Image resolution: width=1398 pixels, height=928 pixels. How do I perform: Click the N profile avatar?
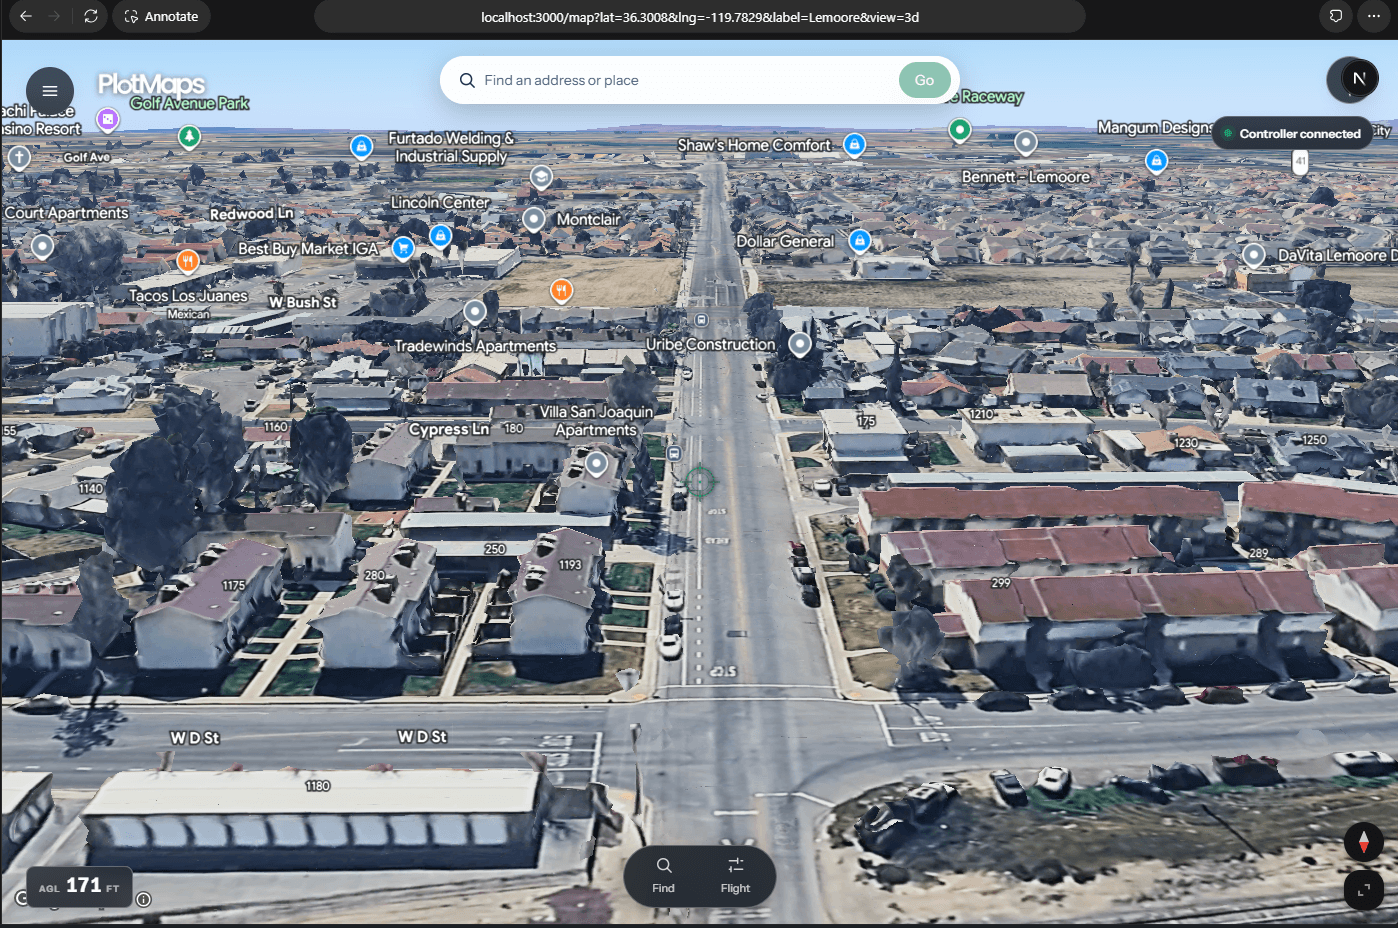tap(1358, 79)
